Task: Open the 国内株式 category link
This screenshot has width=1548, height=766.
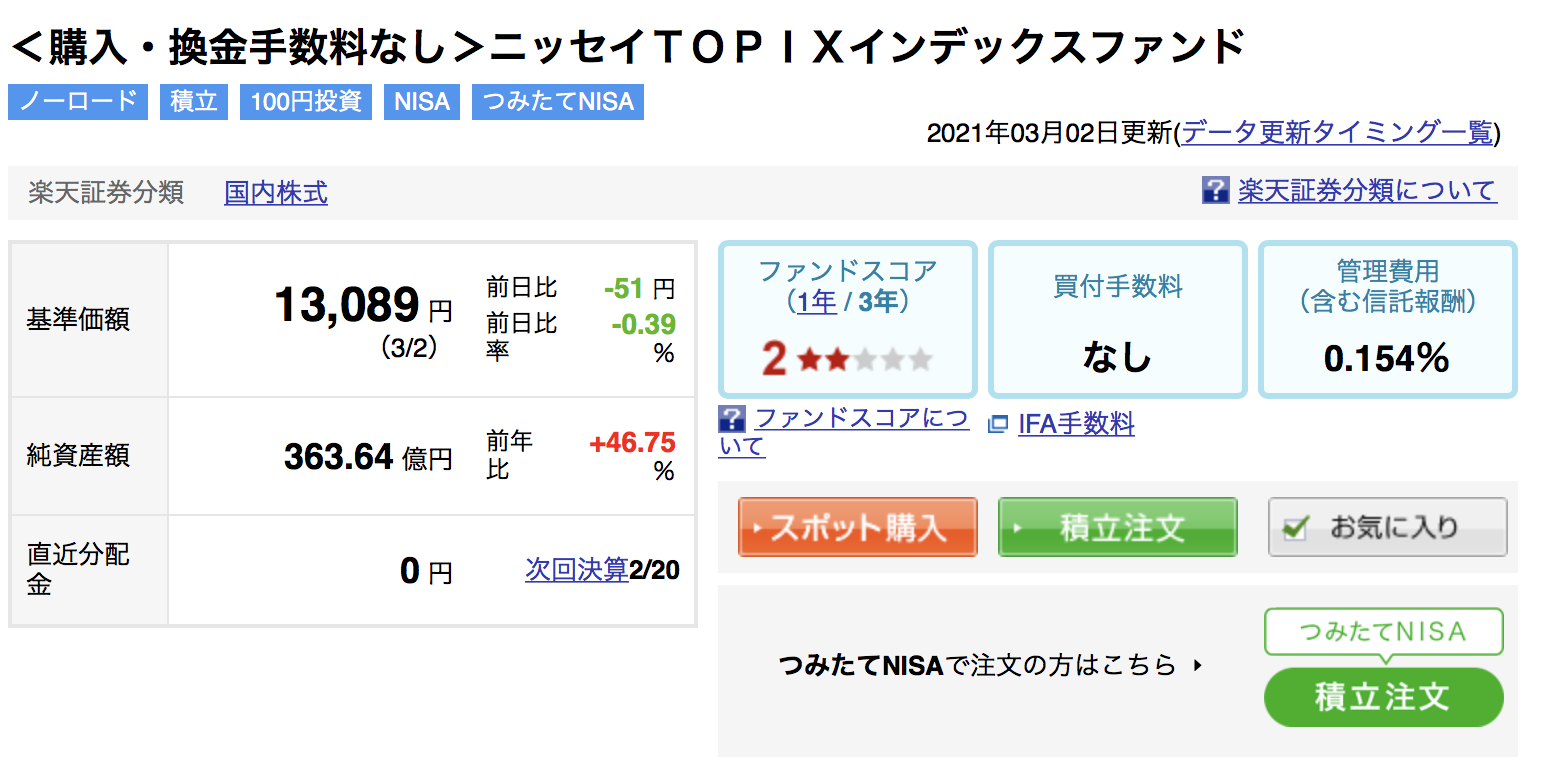Action: (276, 192)
